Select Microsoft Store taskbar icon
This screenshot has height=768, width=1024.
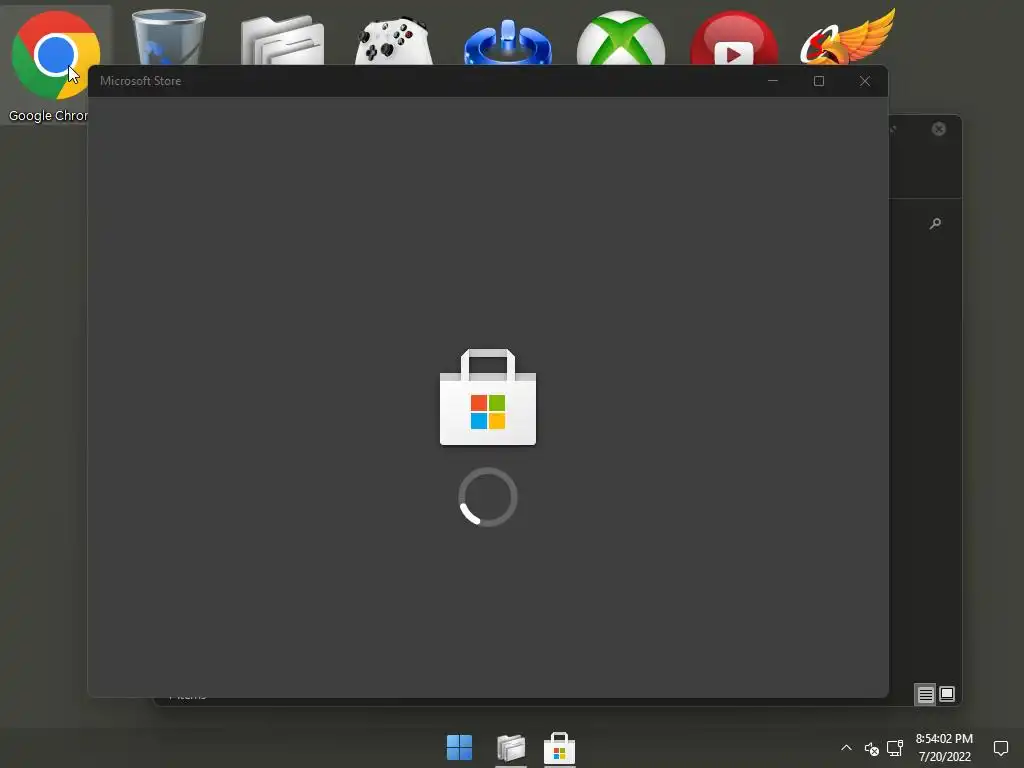[x=560, y=748]
